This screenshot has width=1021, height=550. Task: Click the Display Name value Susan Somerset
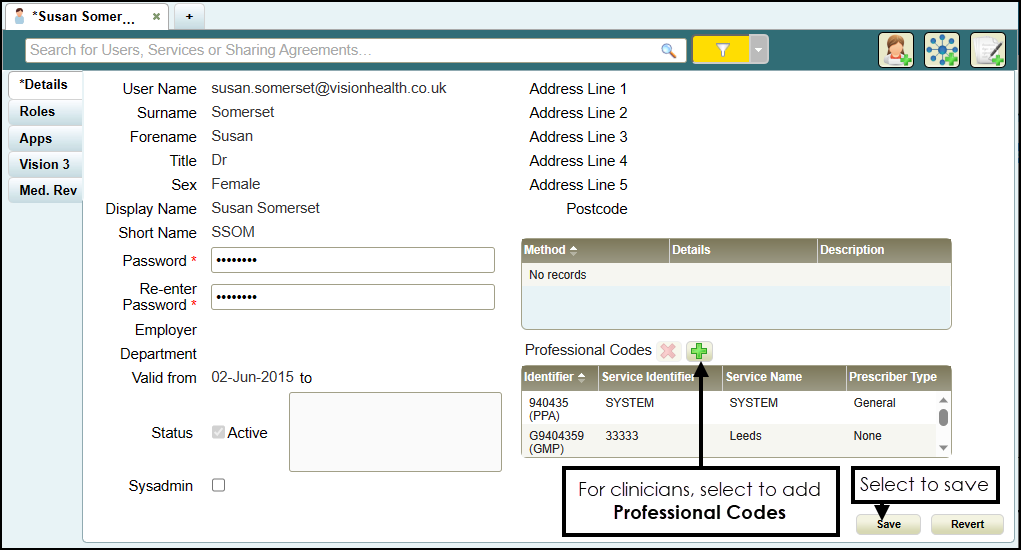click(266, 208)
